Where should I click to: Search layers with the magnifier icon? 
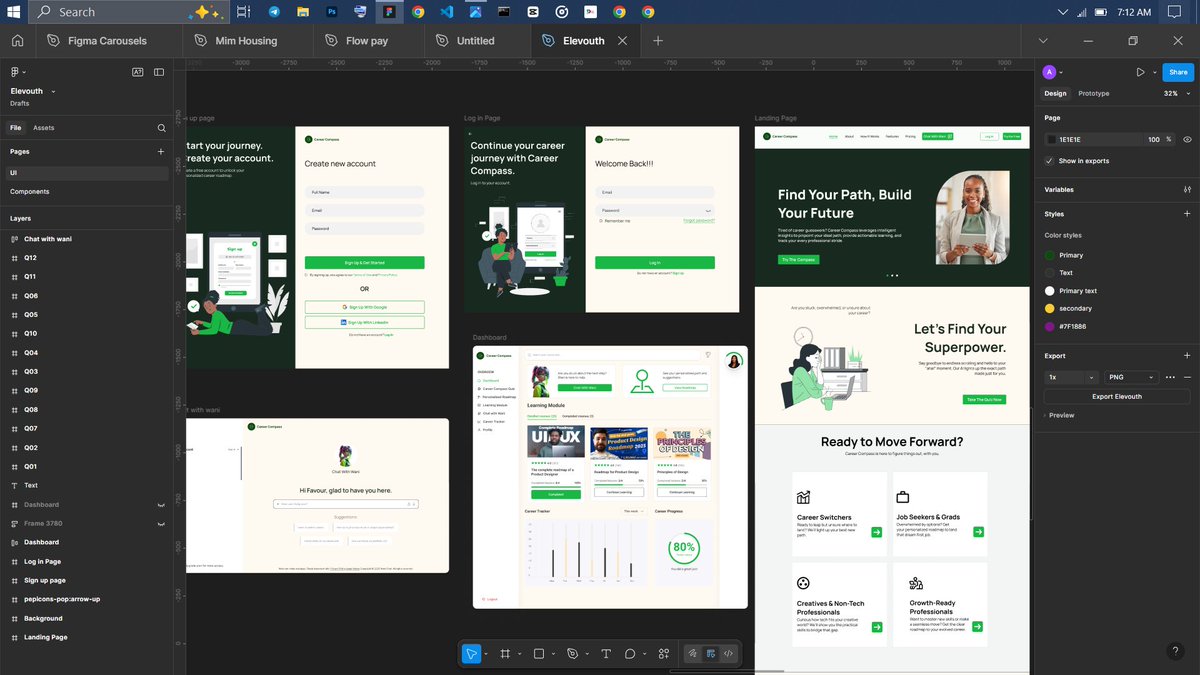[161, 128]
